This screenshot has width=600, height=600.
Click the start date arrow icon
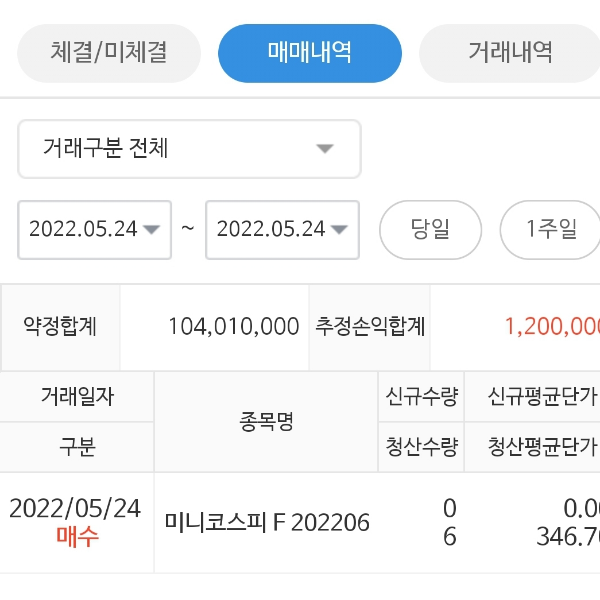click(151, 229)
